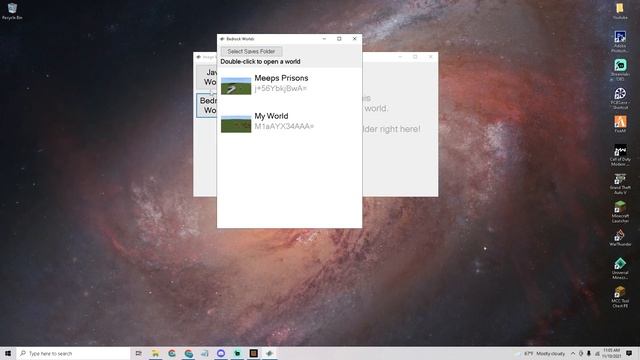The image size is (640, 360).
Task: Open File Explorer from the taskbar
Action: point(155,353)
